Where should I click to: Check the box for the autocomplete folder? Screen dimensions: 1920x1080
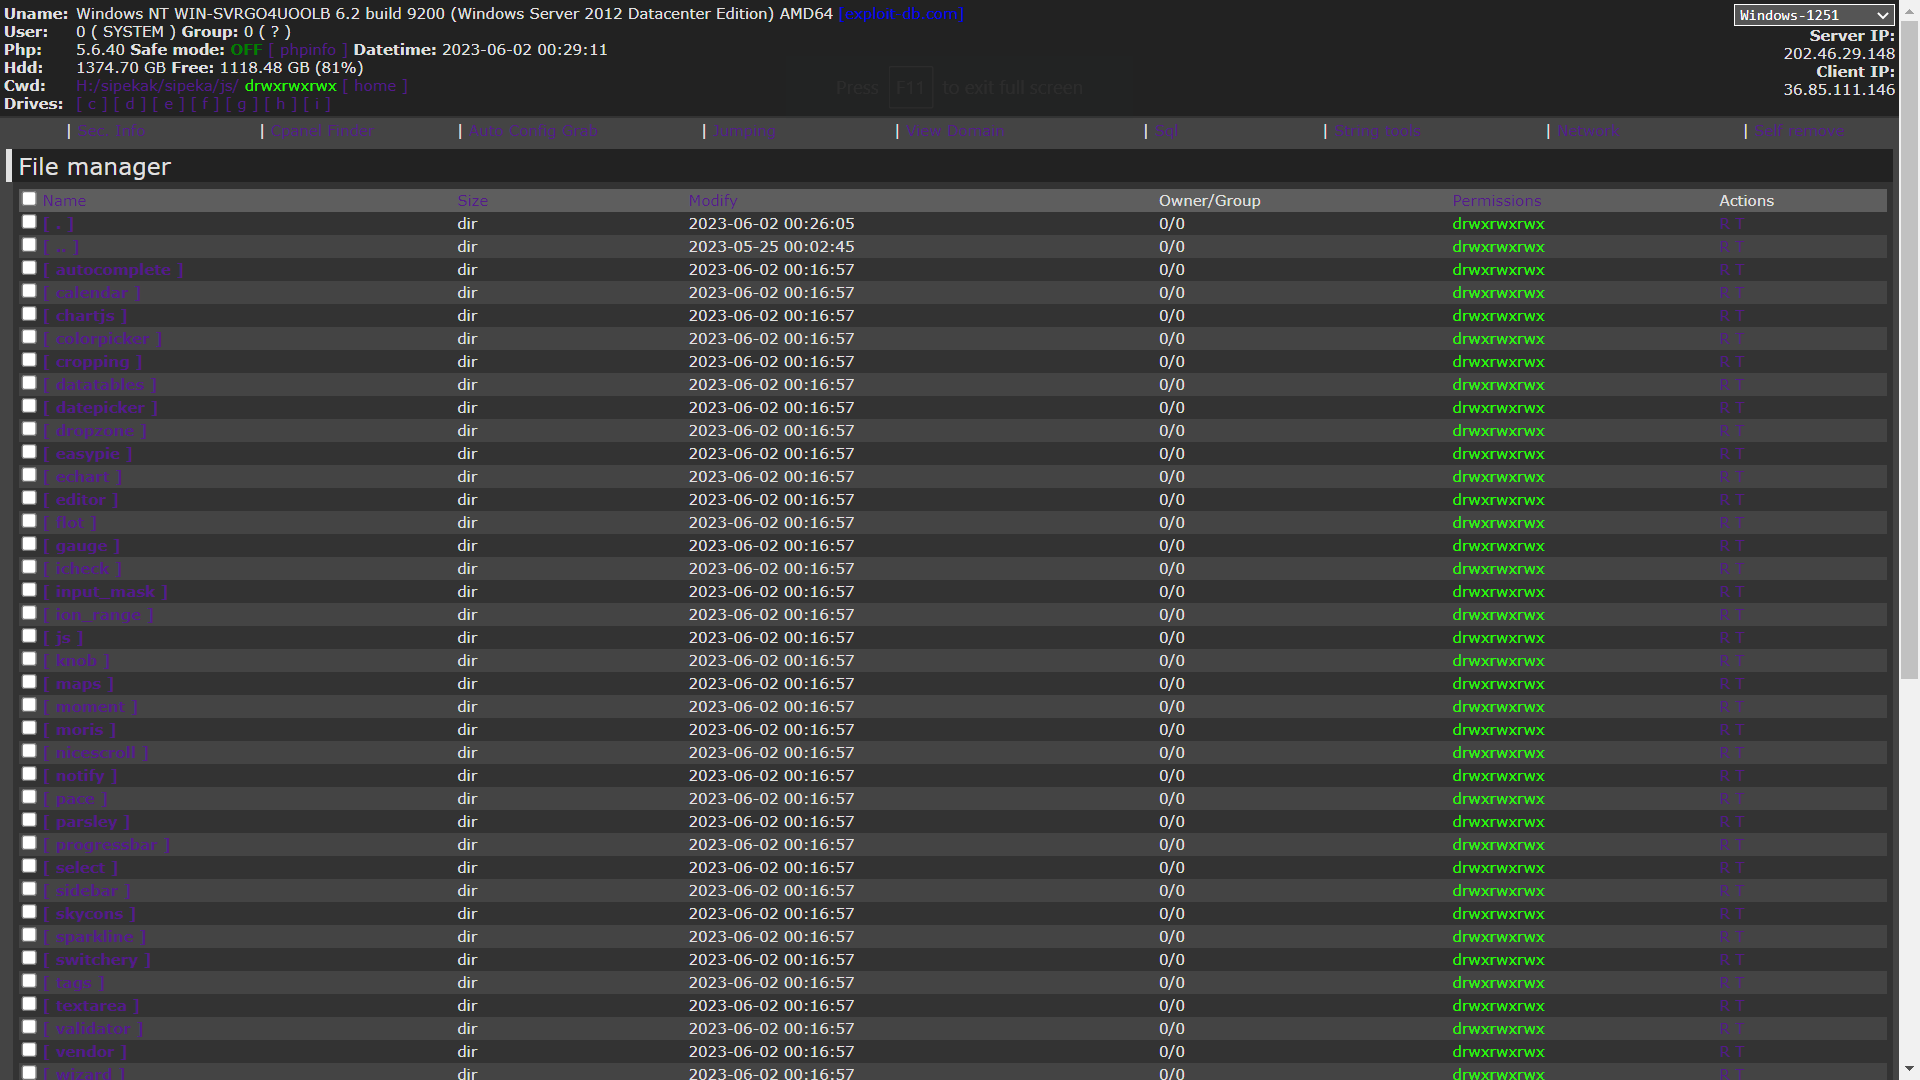(x=29, y=268)
